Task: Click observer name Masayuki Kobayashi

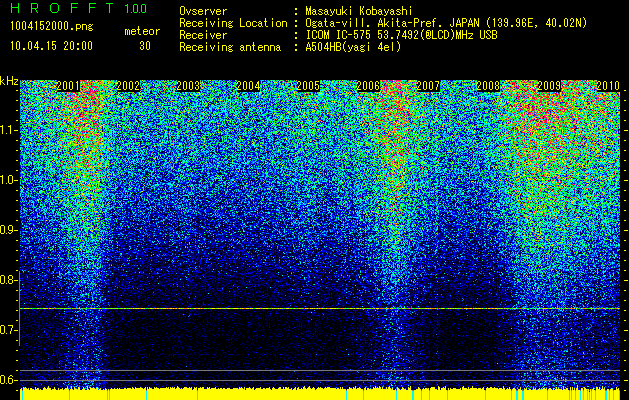Action: (359, 11)
